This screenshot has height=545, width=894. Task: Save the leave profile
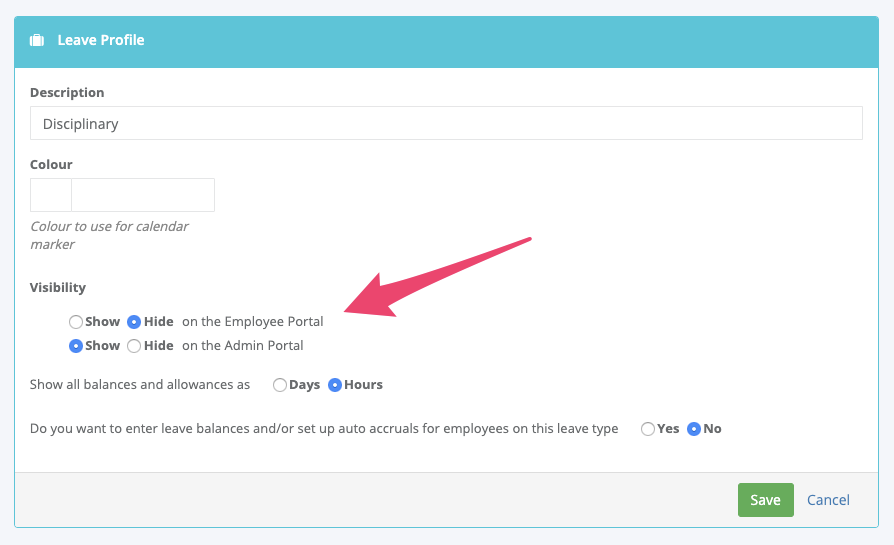click(x=766, y=500)
